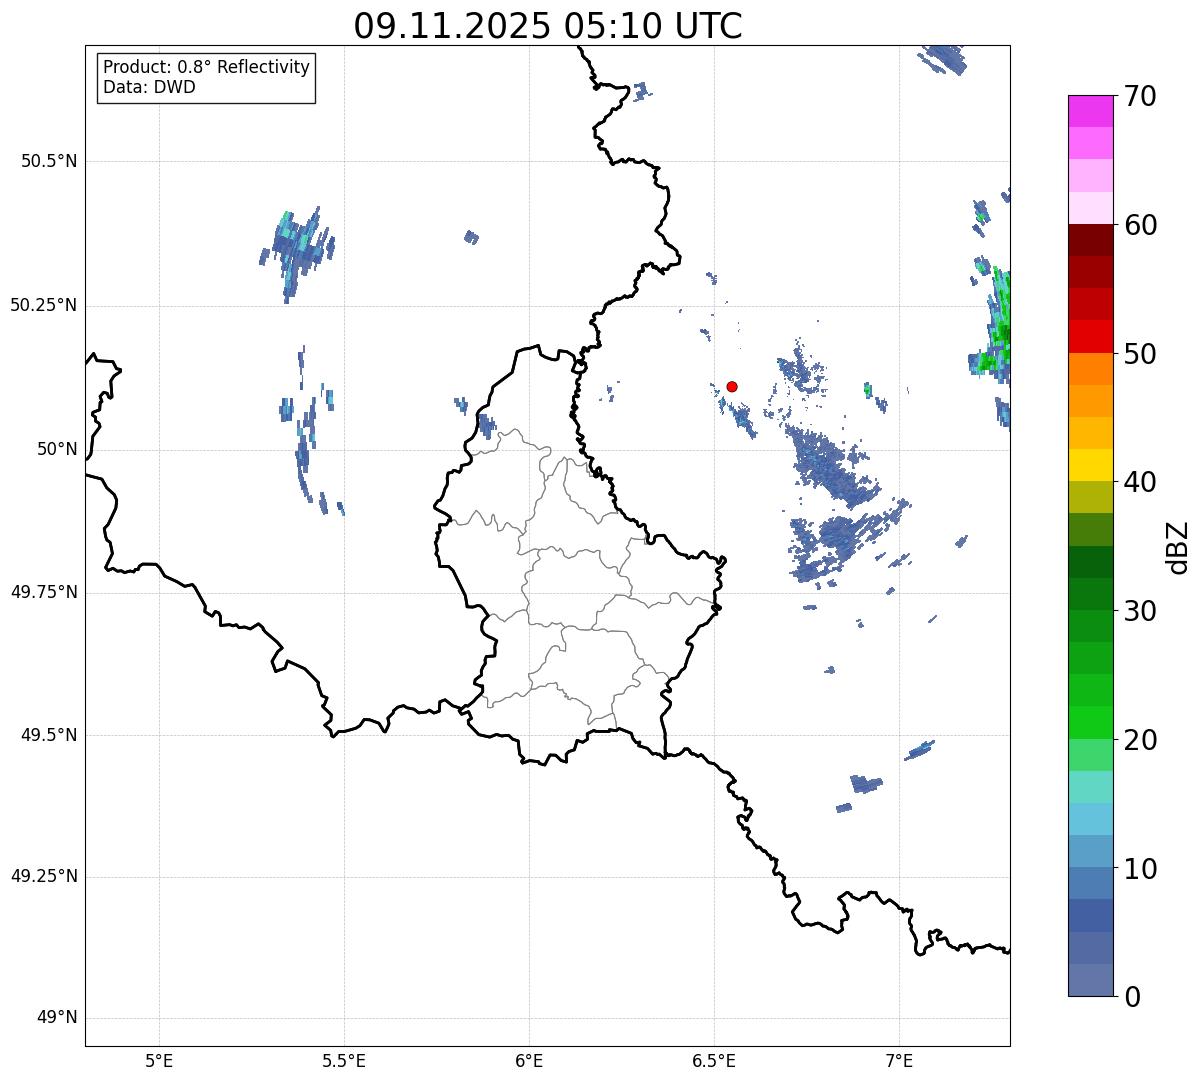
Task: Click the 5°E longitude label
Action: pos(159,1060)
